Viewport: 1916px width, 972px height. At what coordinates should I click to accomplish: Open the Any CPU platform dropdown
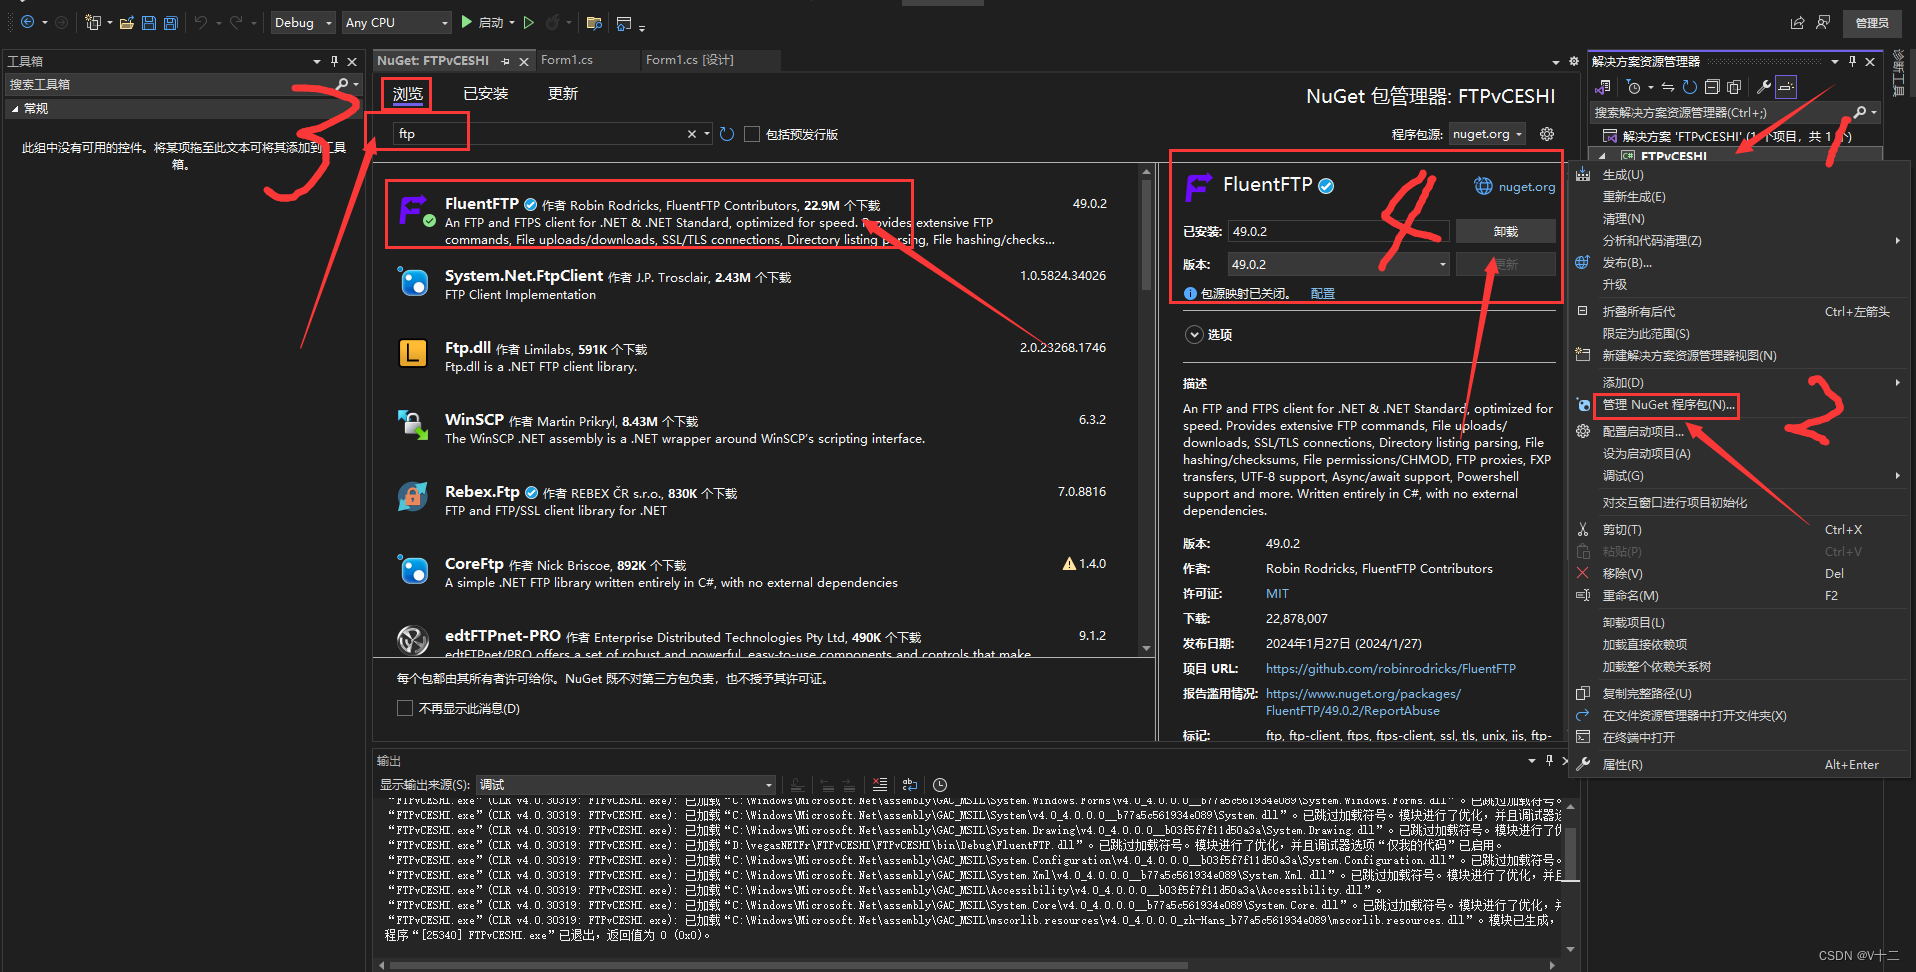click(444, 22)
